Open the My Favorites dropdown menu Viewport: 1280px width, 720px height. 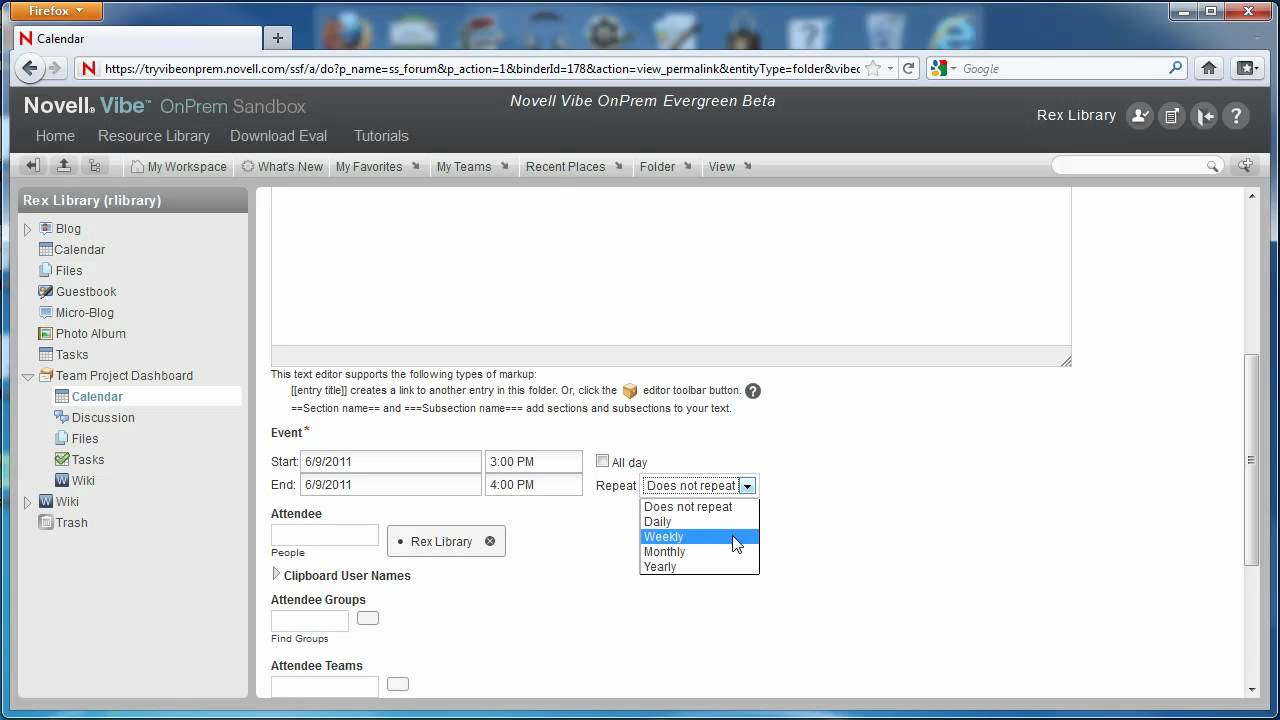(x=378, y=166)
